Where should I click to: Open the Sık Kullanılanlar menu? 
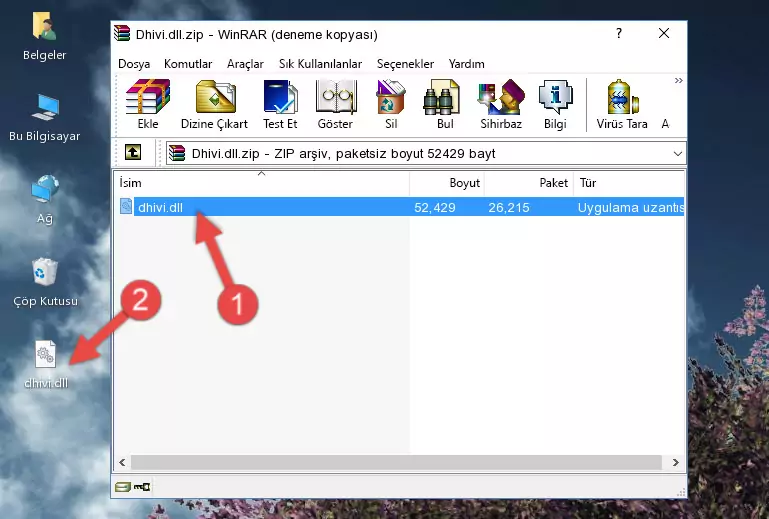[320, 64]
